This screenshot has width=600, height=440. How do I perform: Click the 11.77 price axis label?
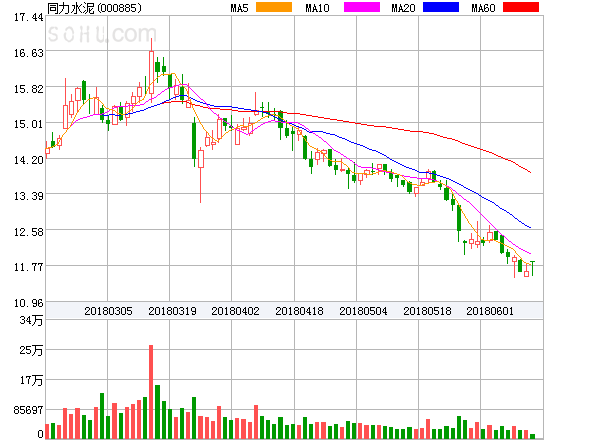click(x=29, y=267)
